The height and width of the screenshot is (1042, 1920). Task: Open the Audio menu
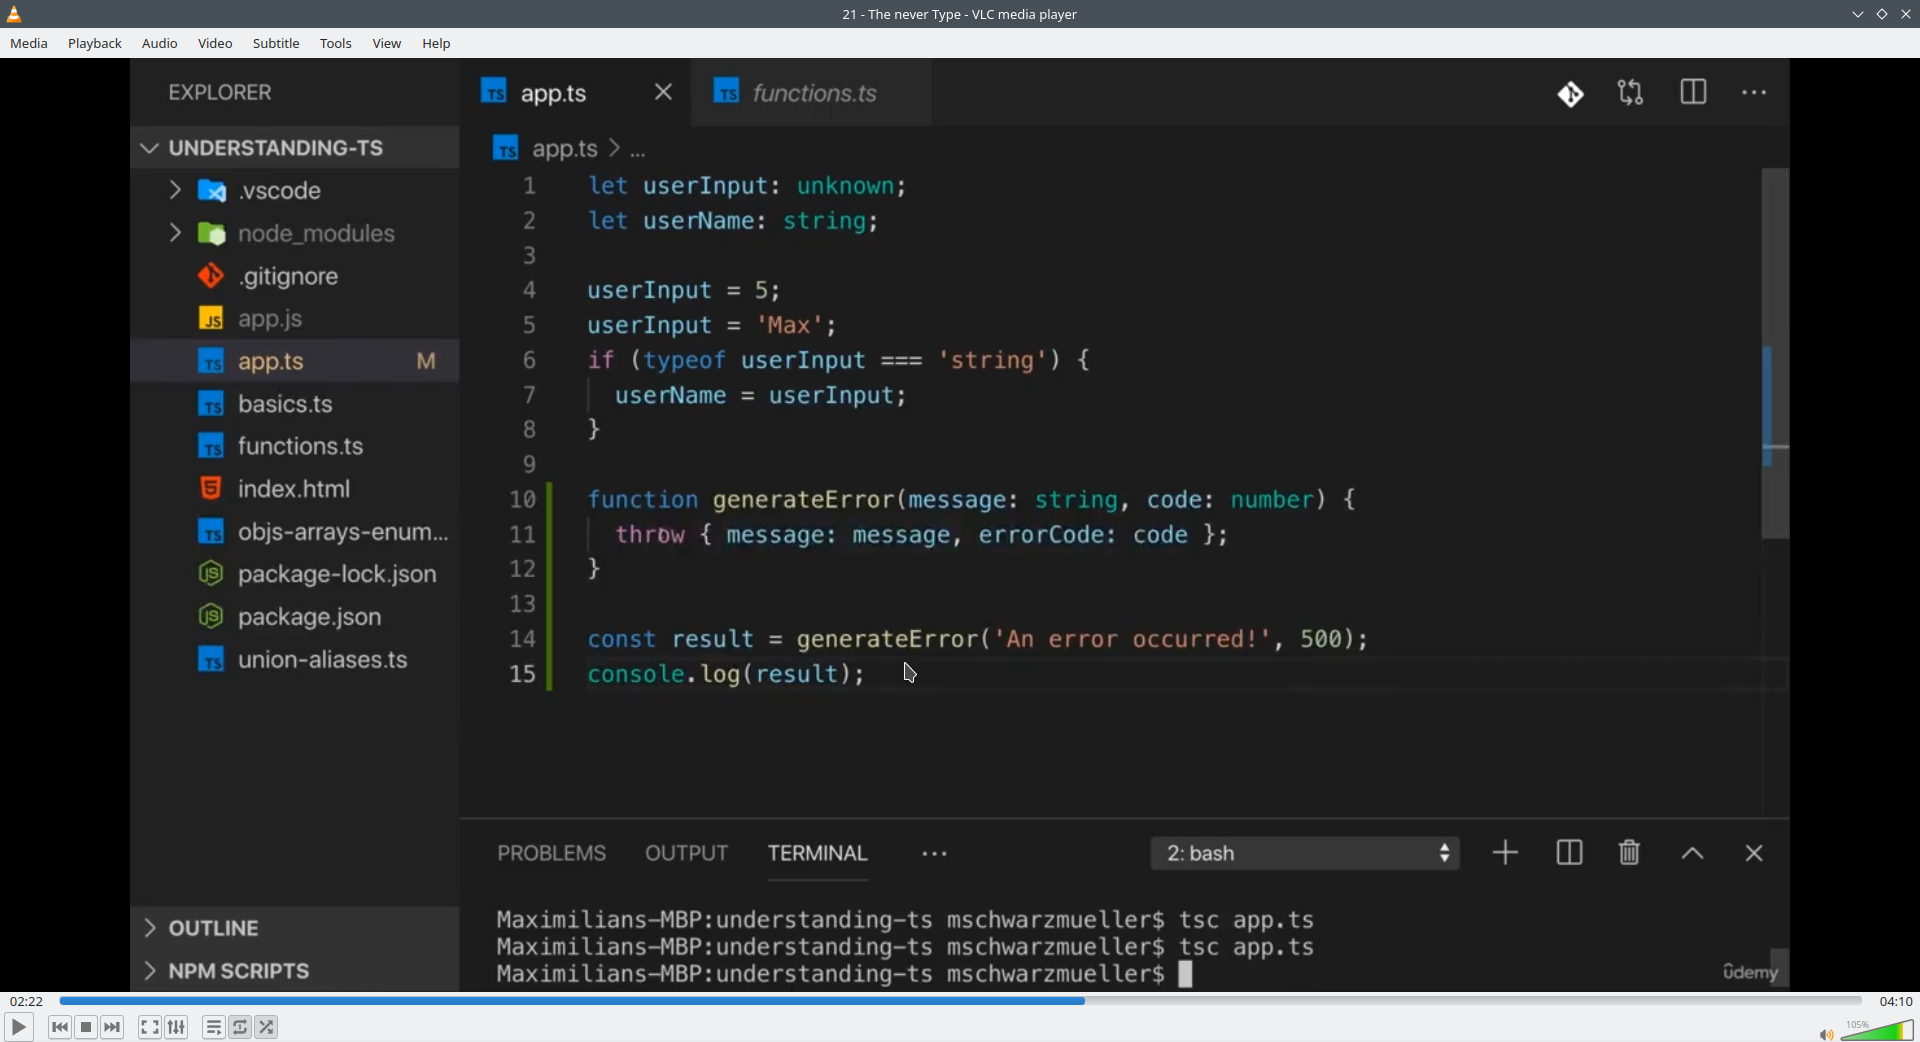pyautogui.click(x=160, y=44)
